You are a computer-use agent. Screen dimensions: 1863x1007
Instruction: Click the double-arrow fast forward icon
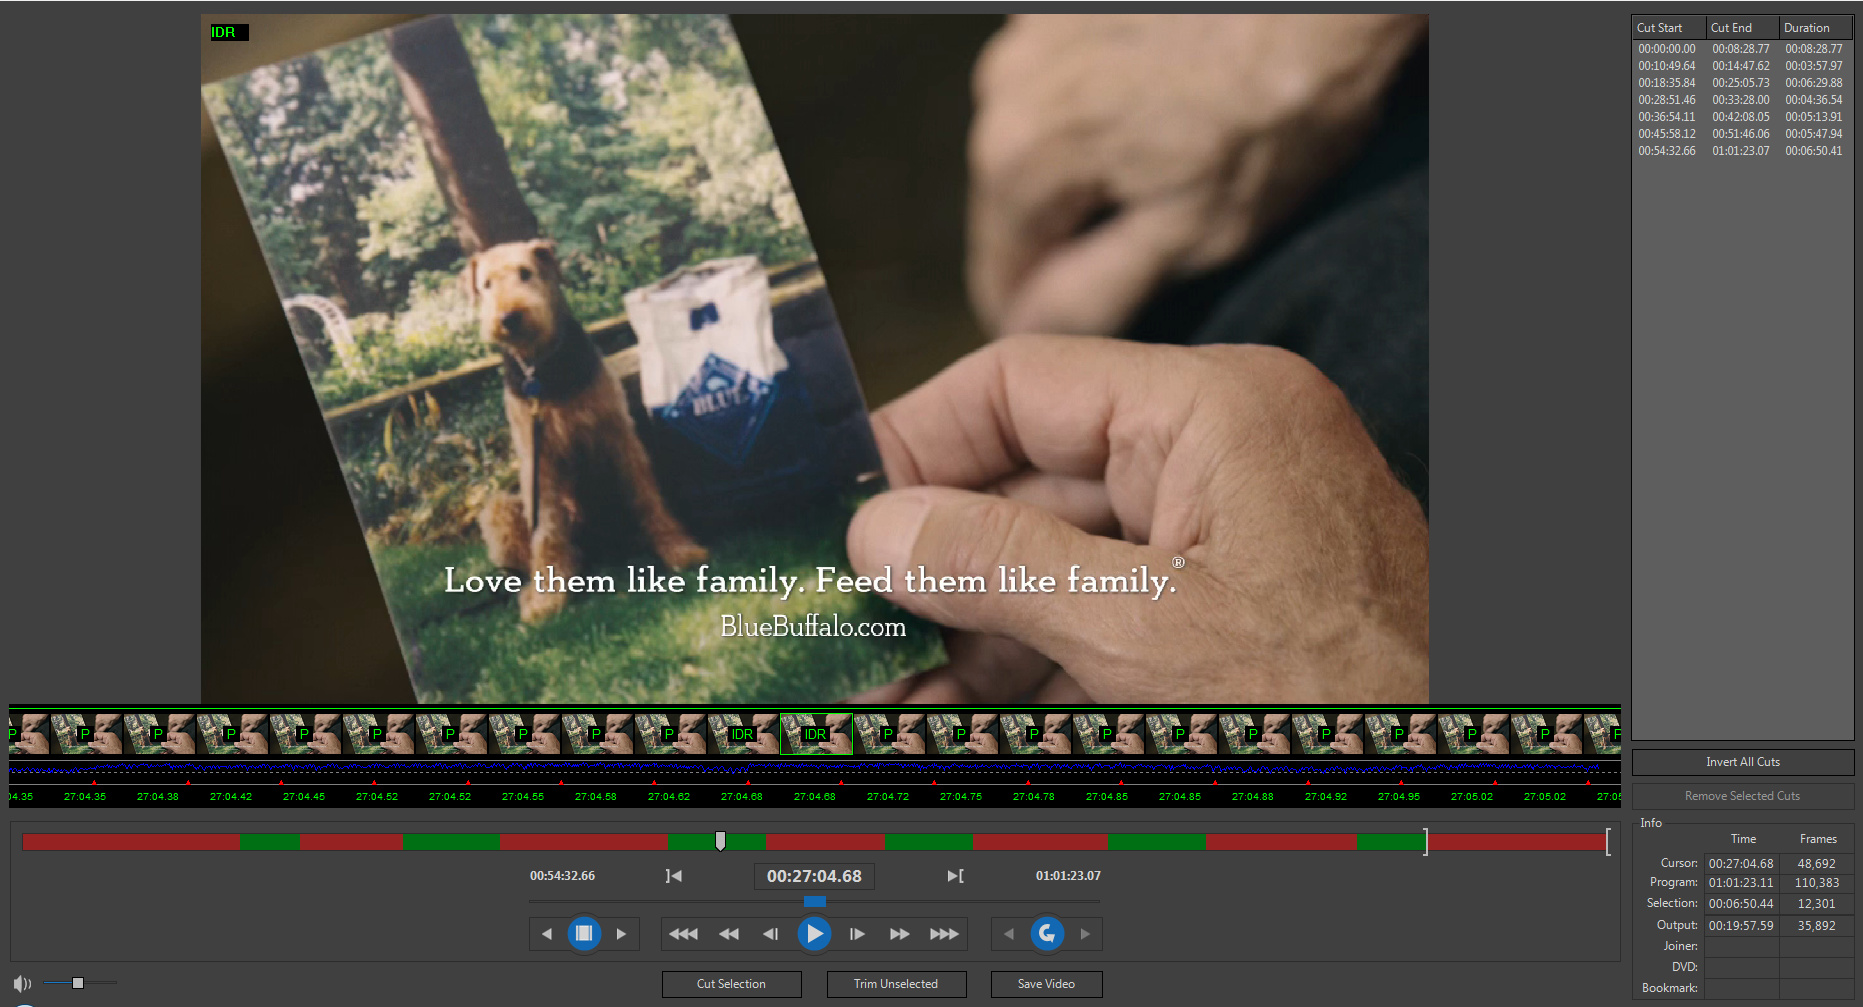pyautogui.click(x=900, y=934)
